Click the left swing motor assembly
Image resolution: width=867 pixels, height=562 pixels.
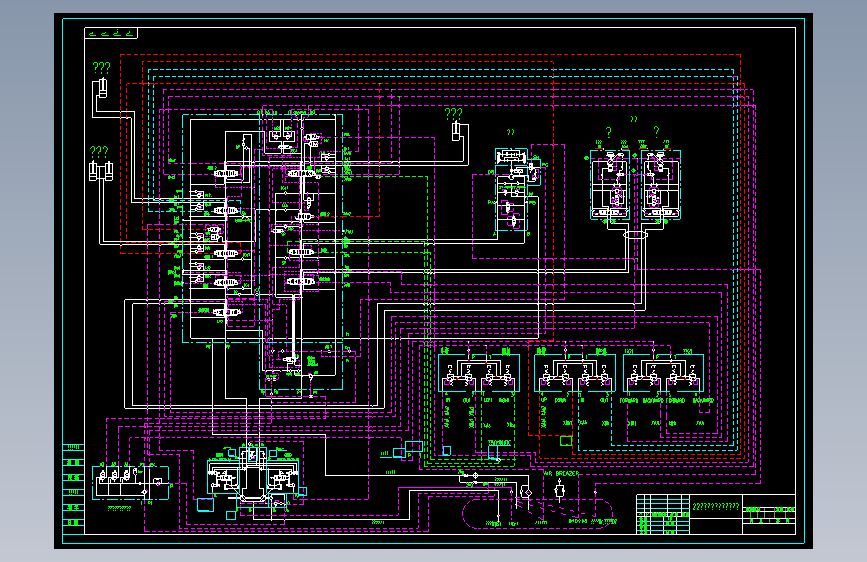click(x=610, y=185)
